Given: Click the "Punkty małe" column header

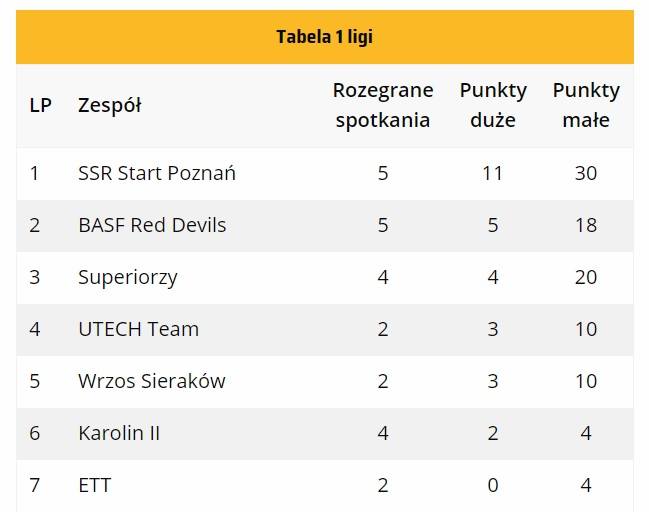Looking at the screenshot, I should tap(586, 105).
